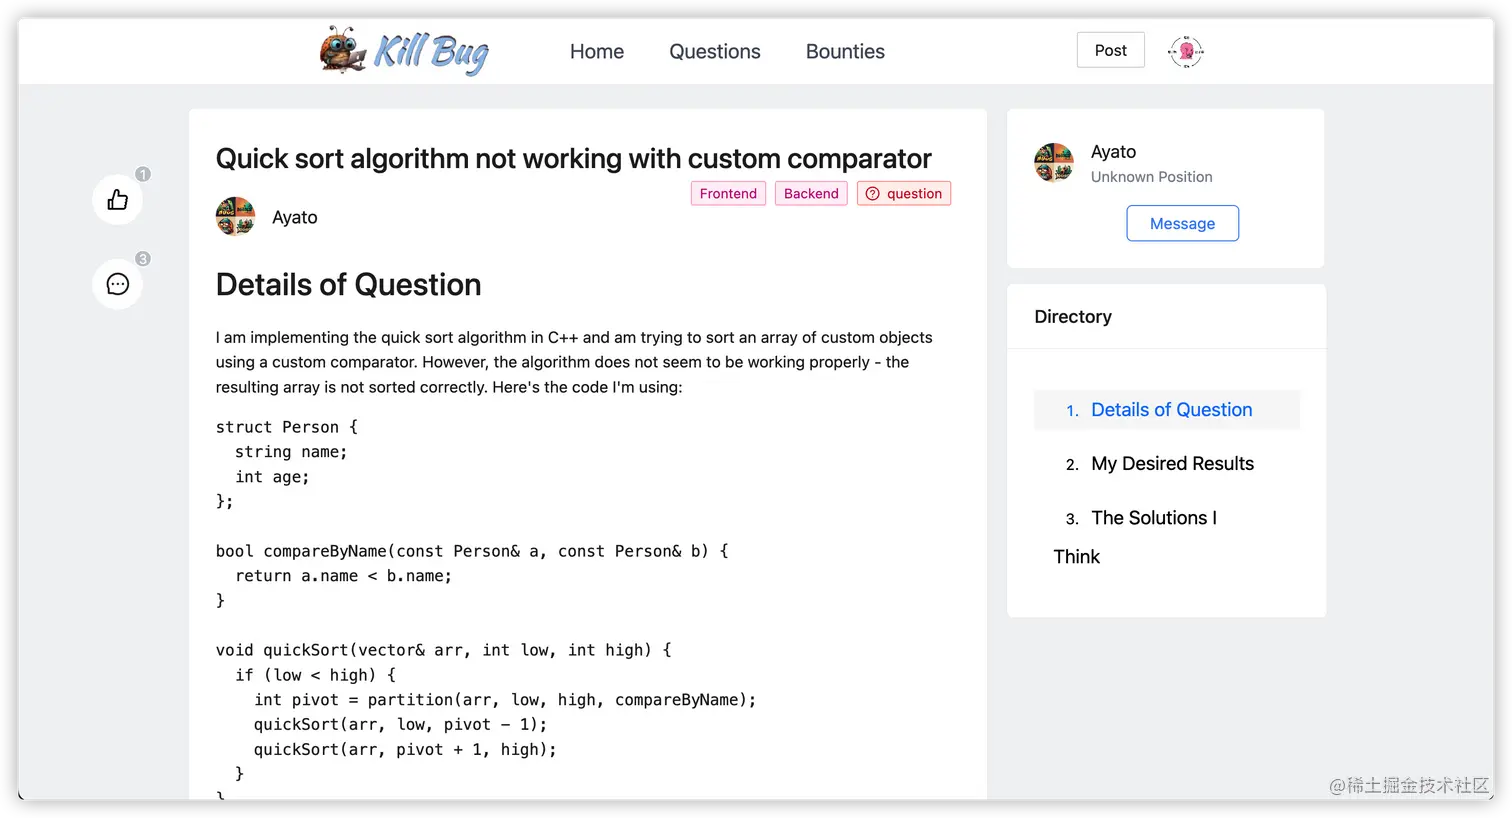Jump to Details of Question section
Image resolution: width=1512 pixels, height=818 pixels.
pyautogui.click(x=1171, y=410)
